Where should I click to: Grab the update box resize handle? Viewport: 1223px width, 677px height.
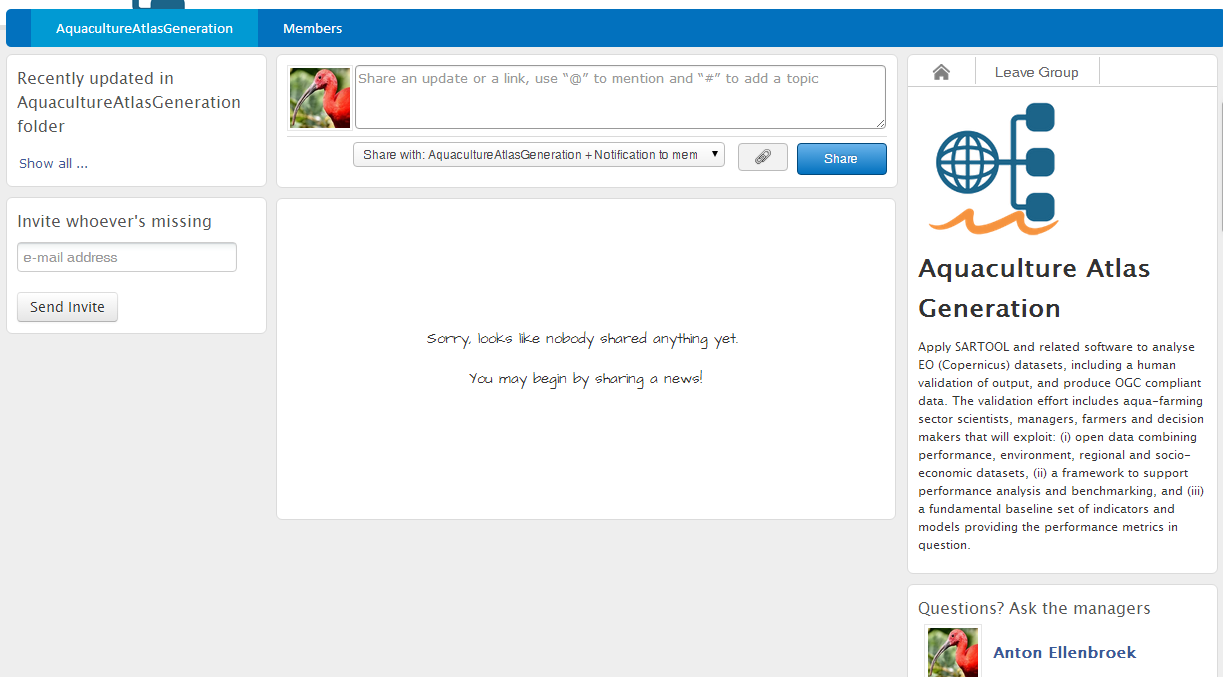tap(881, 124)
